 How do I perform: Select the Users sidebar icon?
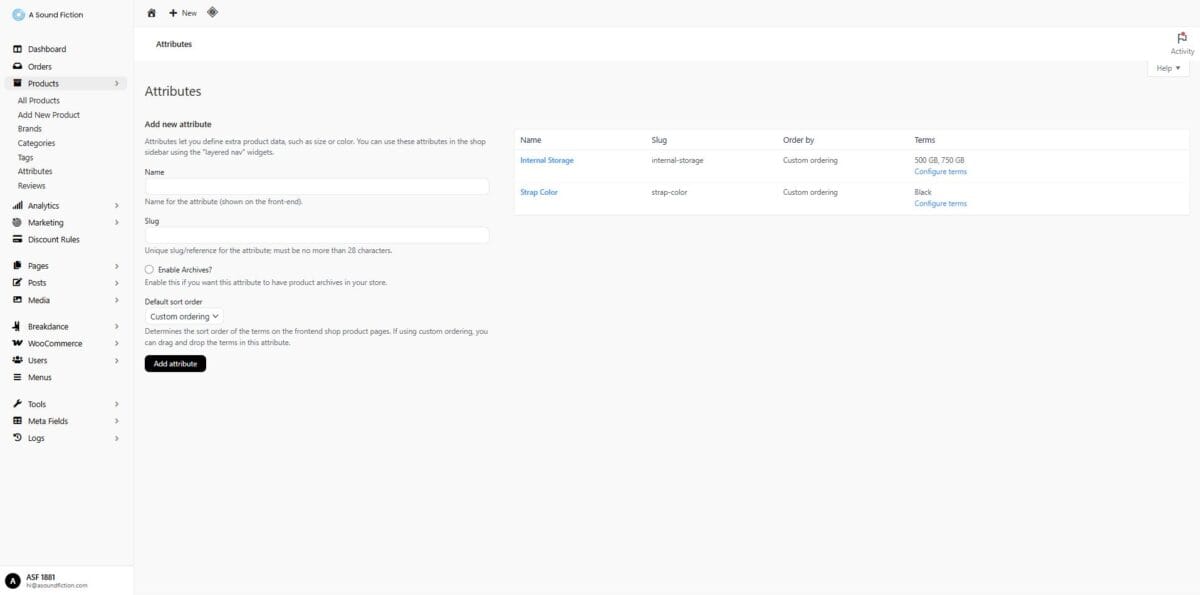pos(16,360)
